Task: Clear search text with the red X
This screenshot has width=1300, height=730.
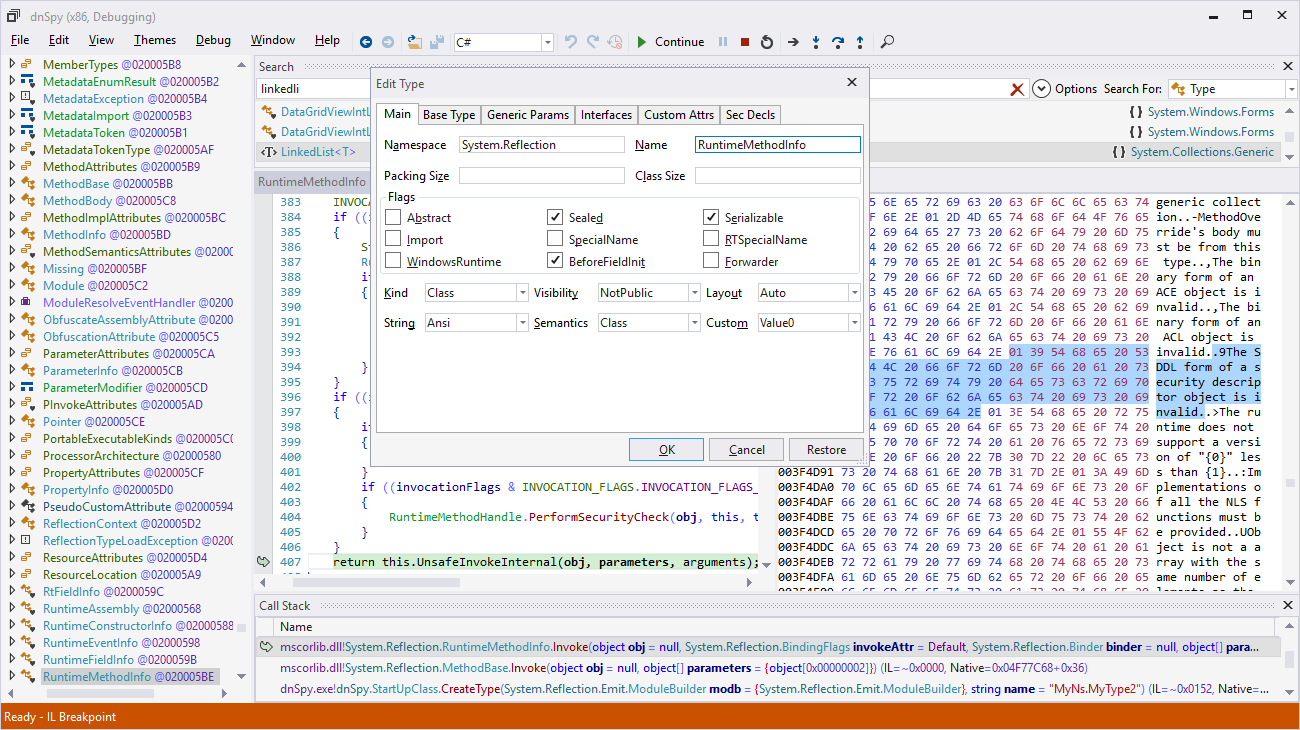Action: [x=1017, y=89]
